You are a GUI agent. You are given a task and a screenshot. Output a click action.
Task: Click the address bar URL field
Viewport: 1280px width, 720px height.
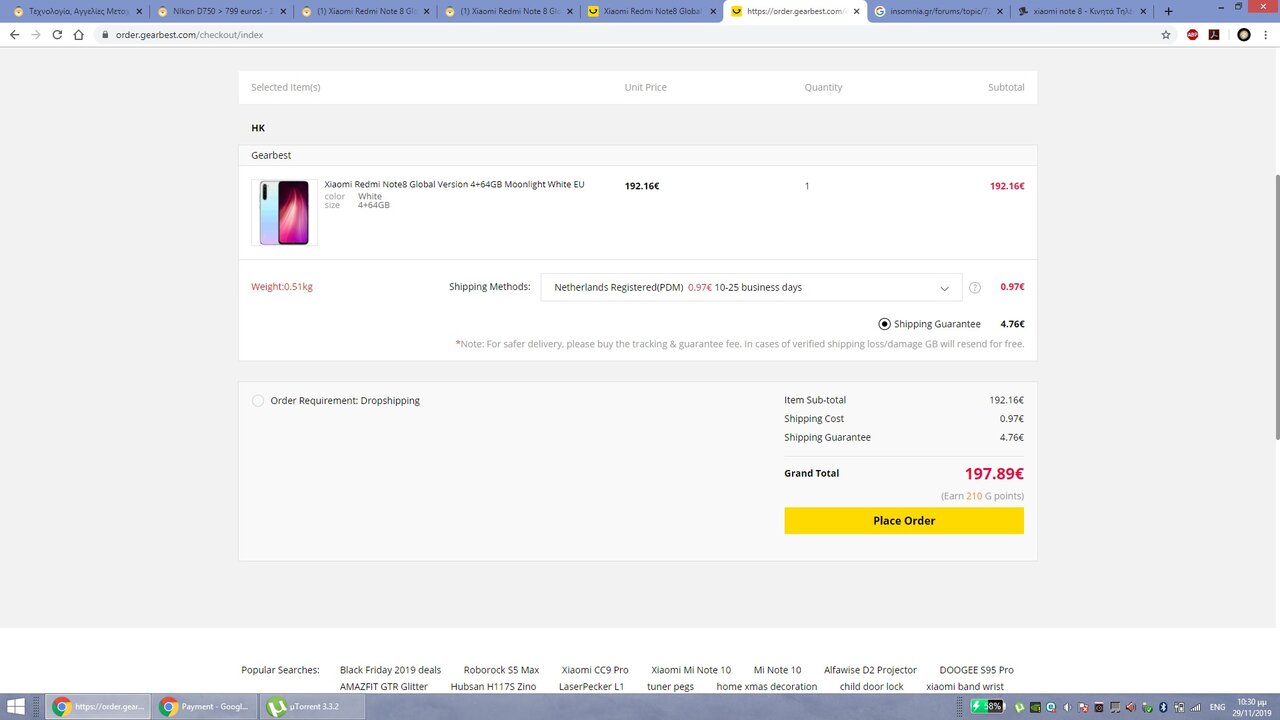click(630, 34)
